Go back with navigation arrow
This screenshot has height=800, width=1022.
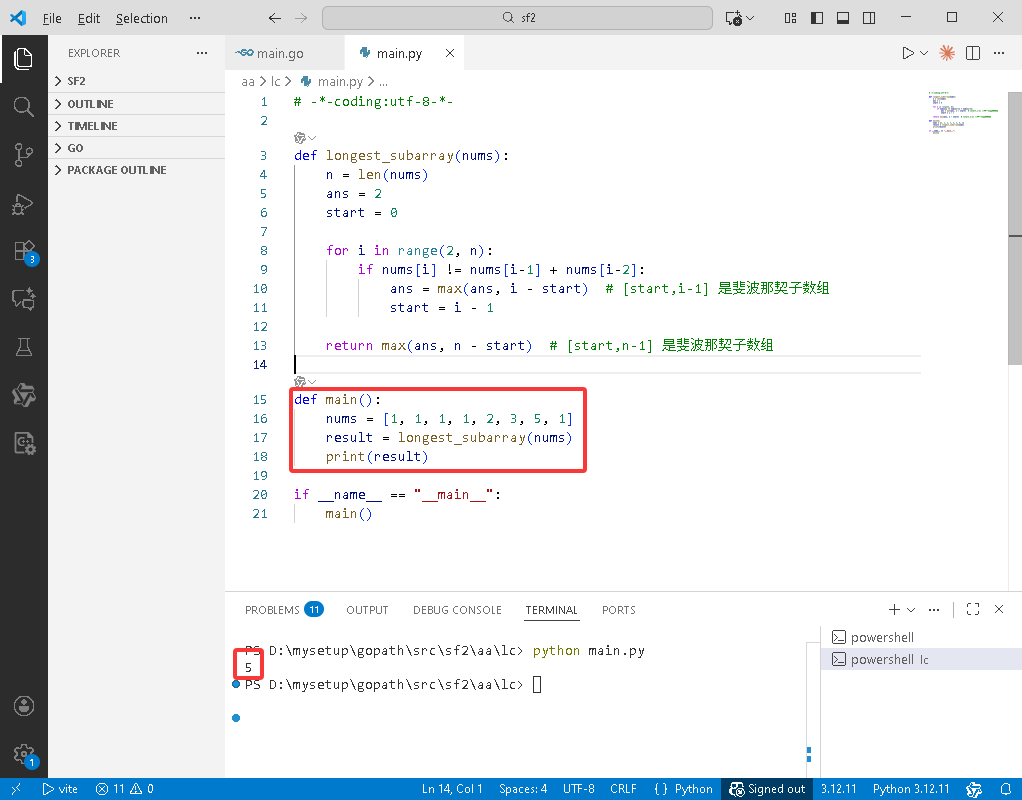275,18
